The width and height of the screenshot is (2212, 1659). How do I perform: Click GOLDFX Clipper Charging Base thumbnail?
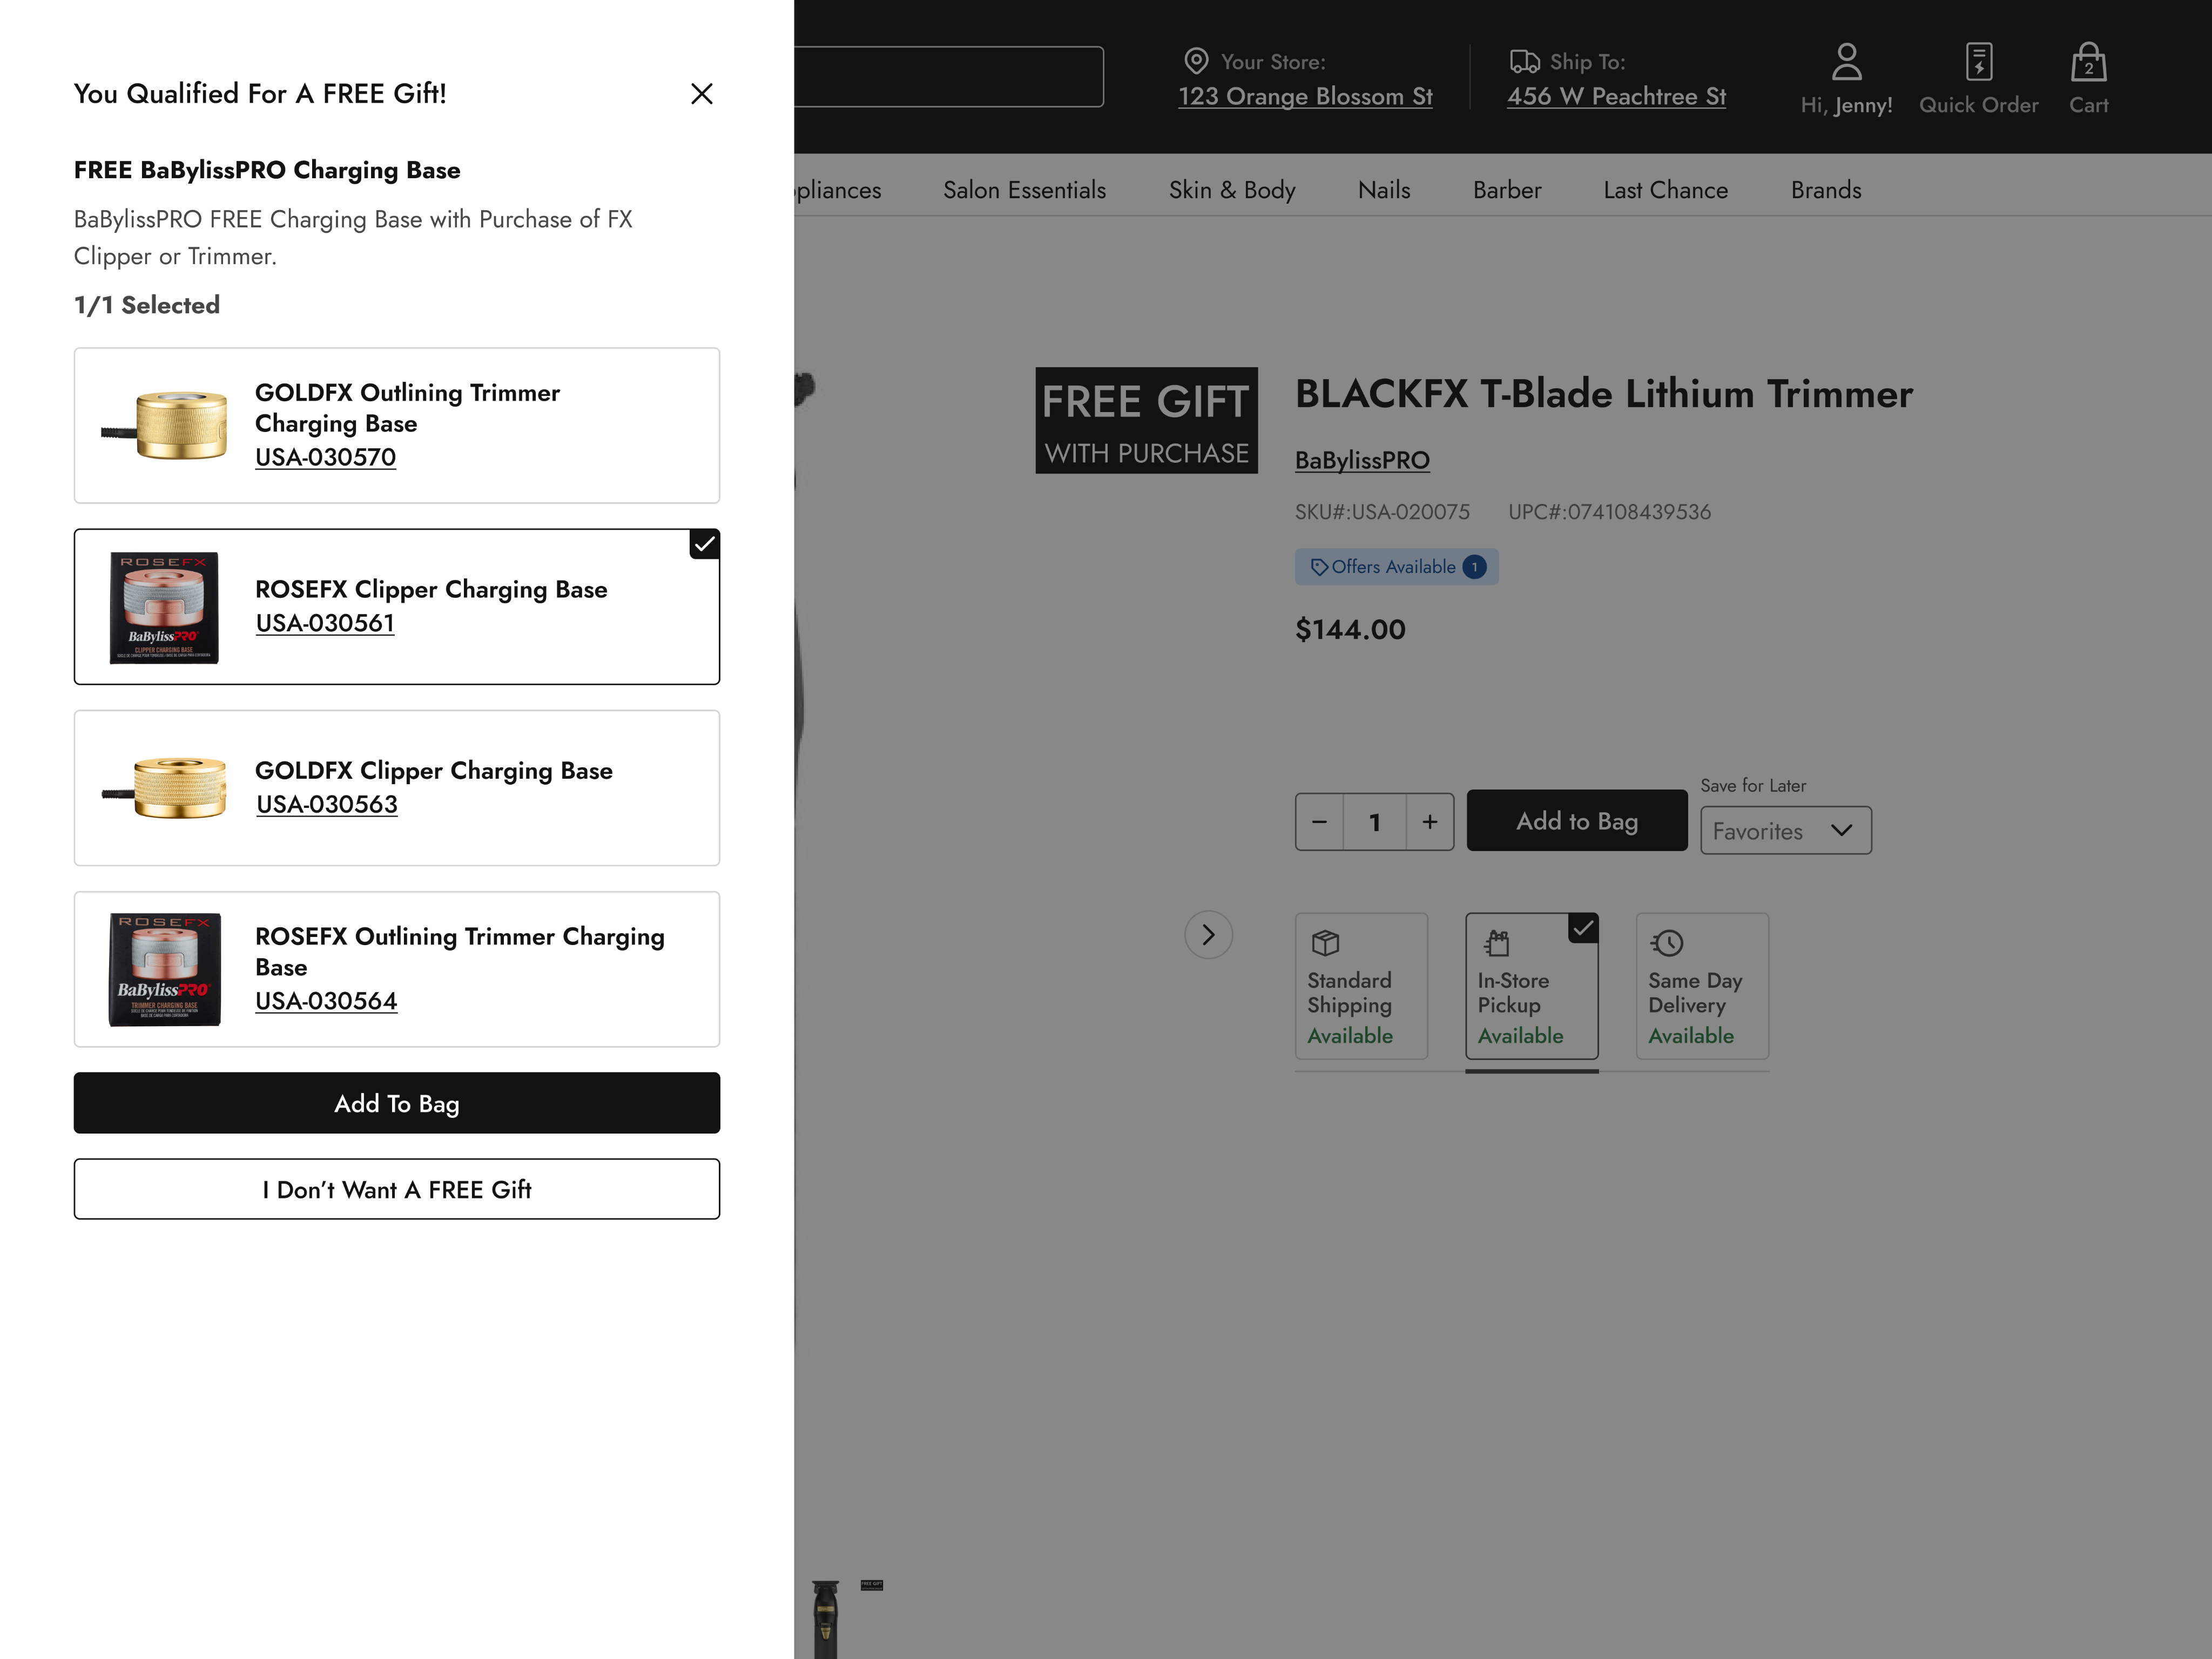165,788
